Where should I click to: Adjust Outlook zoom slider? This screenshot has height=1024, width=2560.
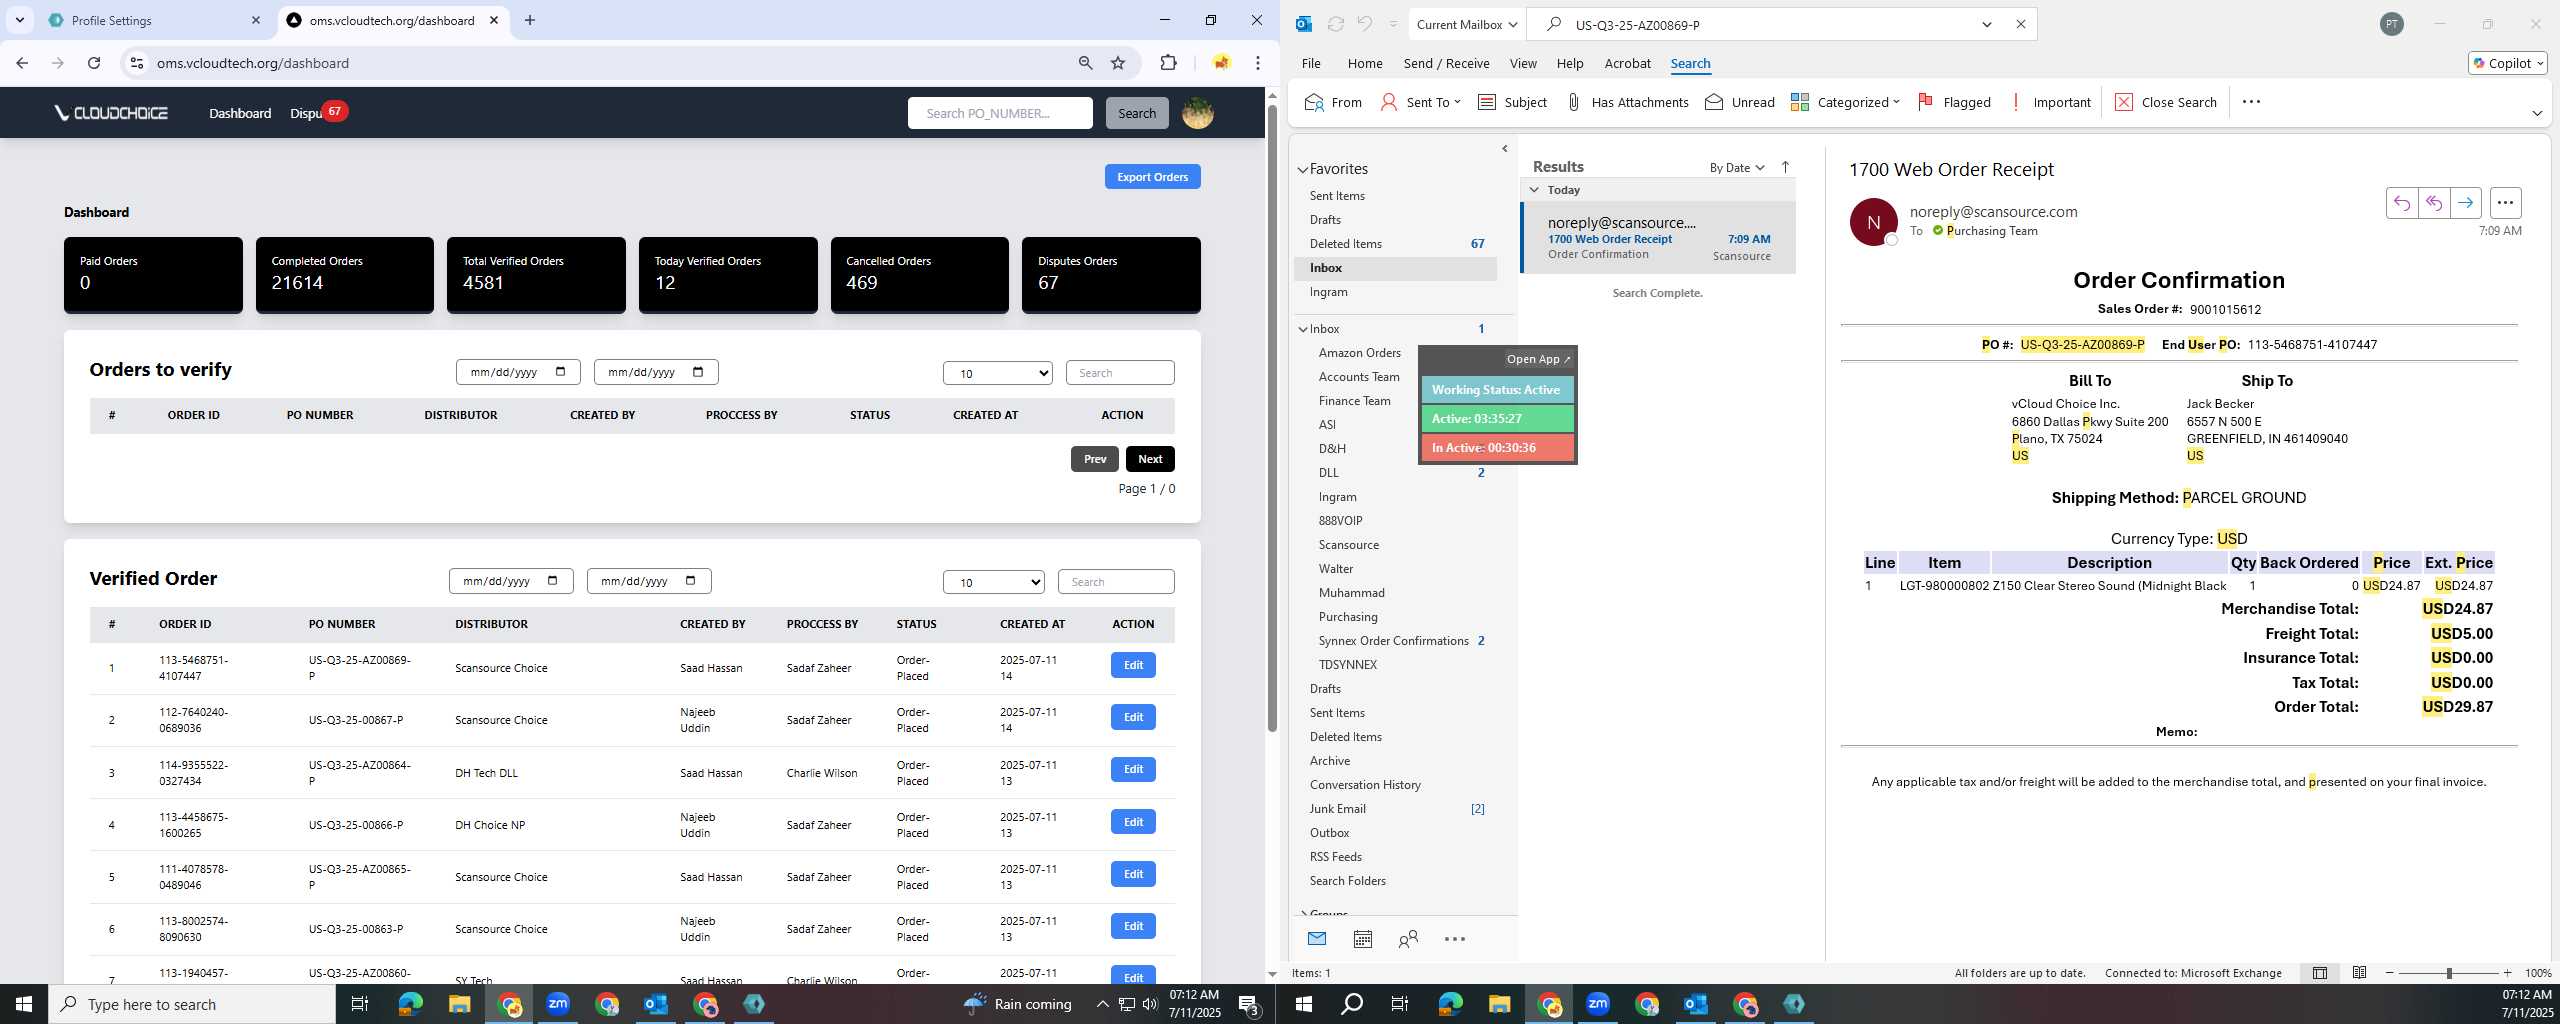[2448, 973]
